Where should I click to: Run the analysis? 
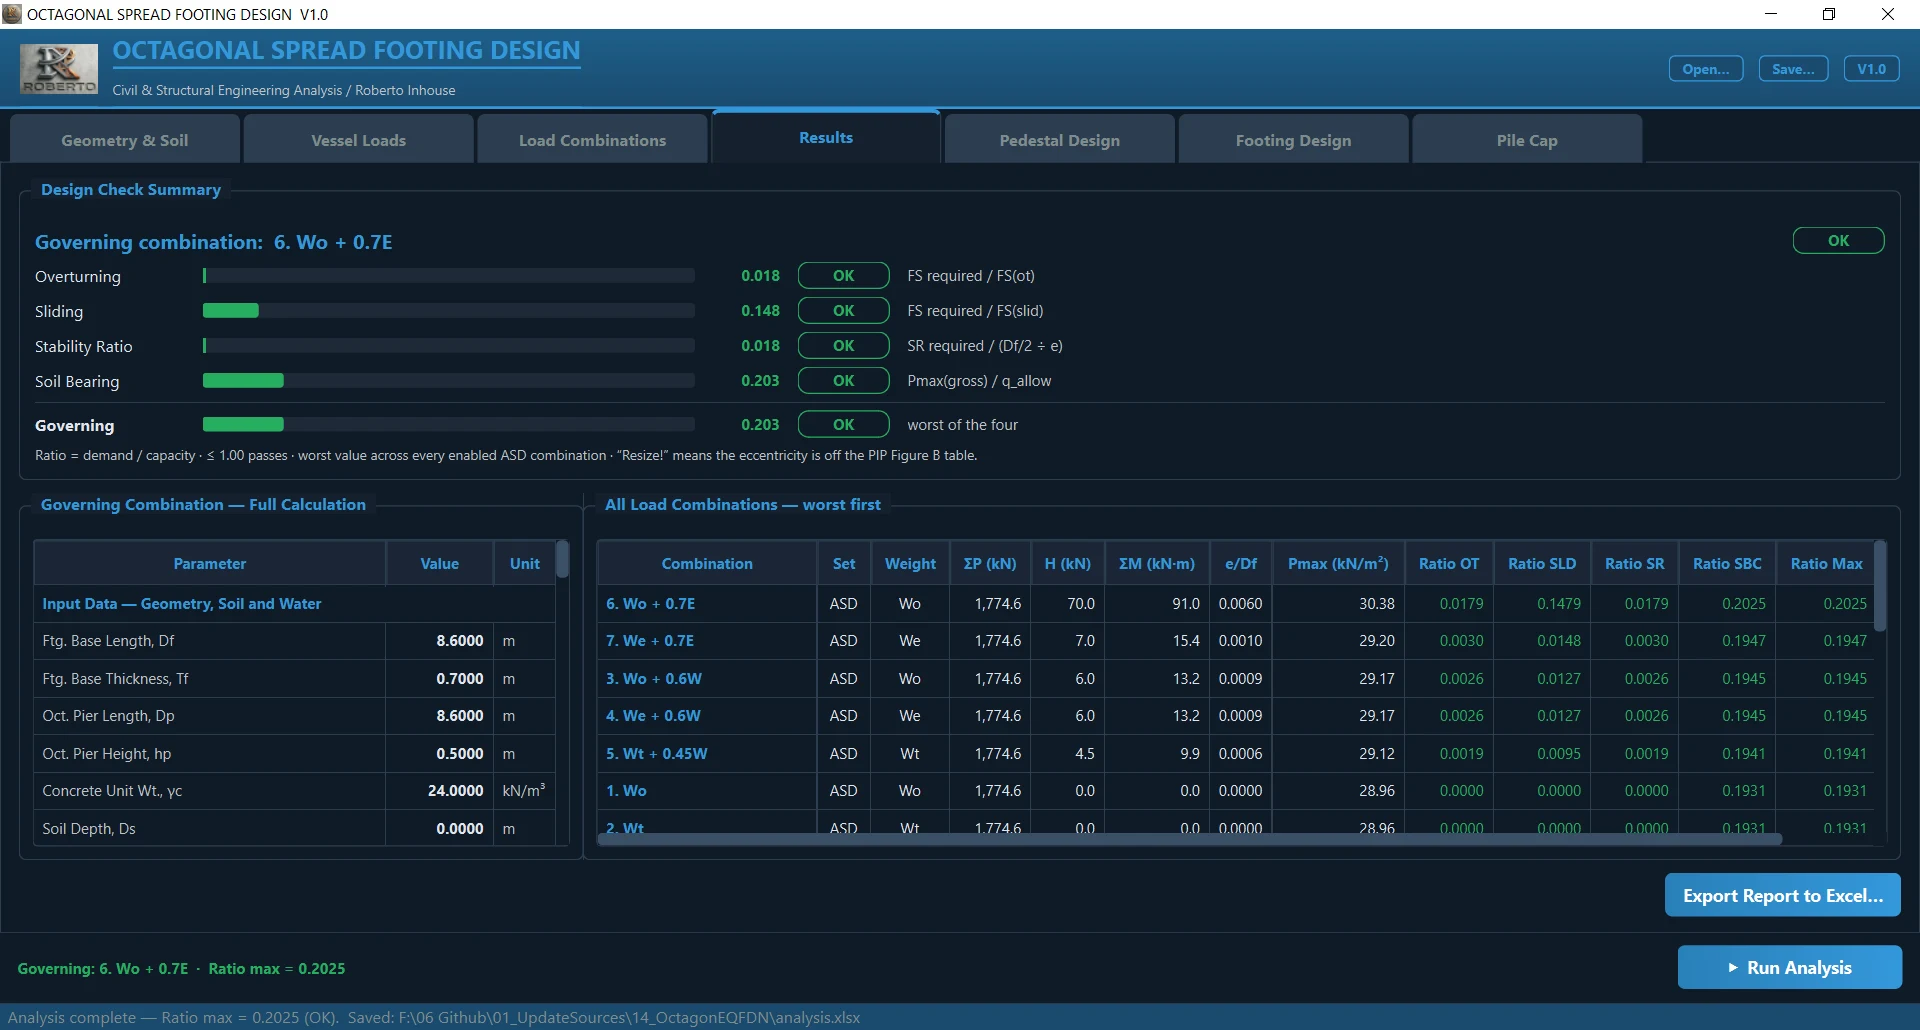1790,967
